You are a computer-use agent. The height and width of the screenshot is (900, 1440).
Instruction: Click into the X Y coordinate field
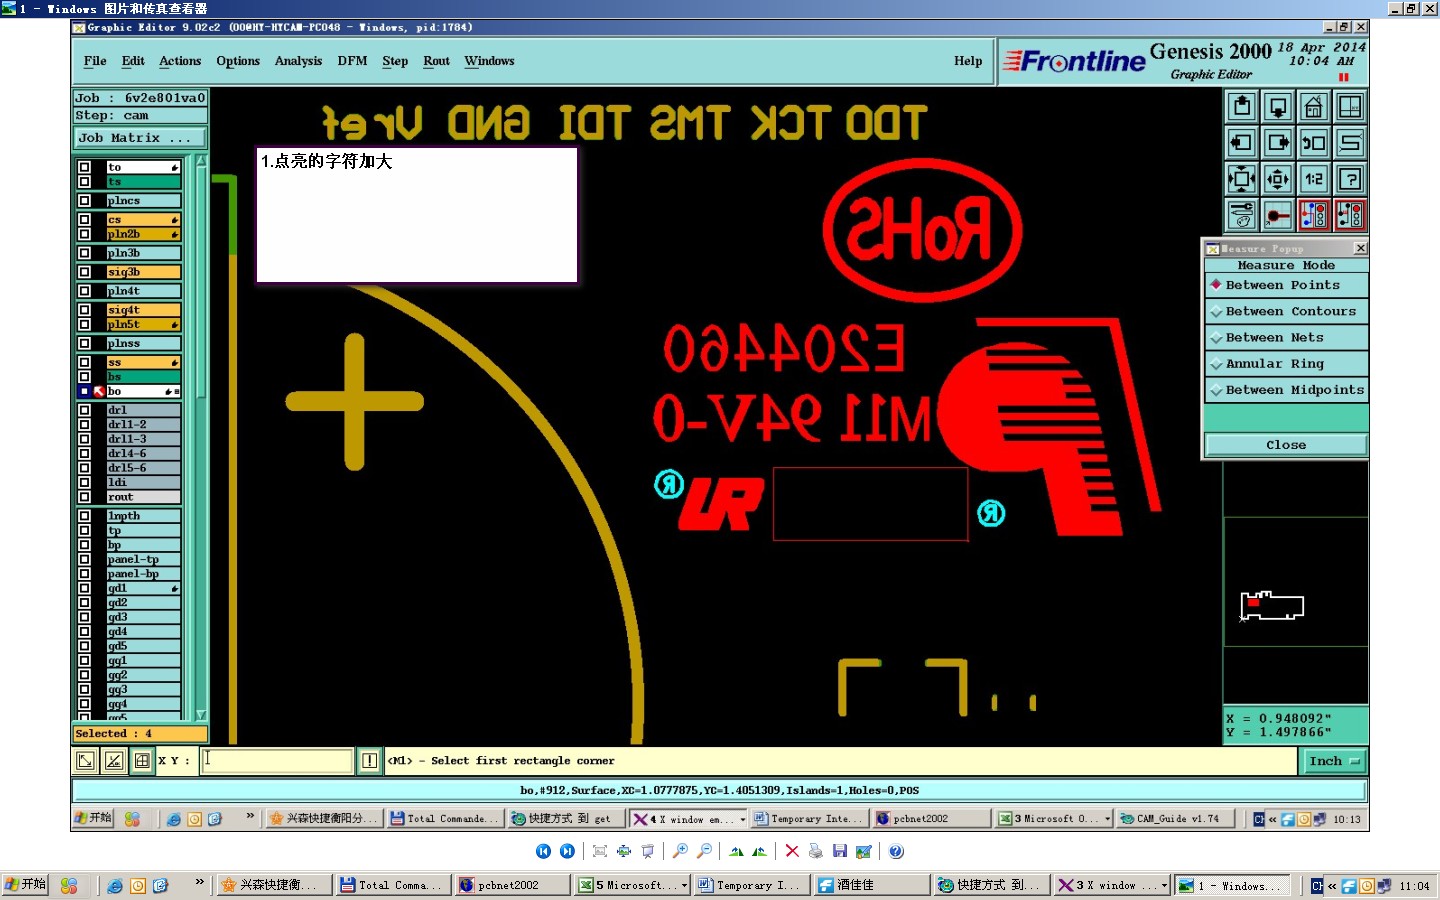pos(278,761)
